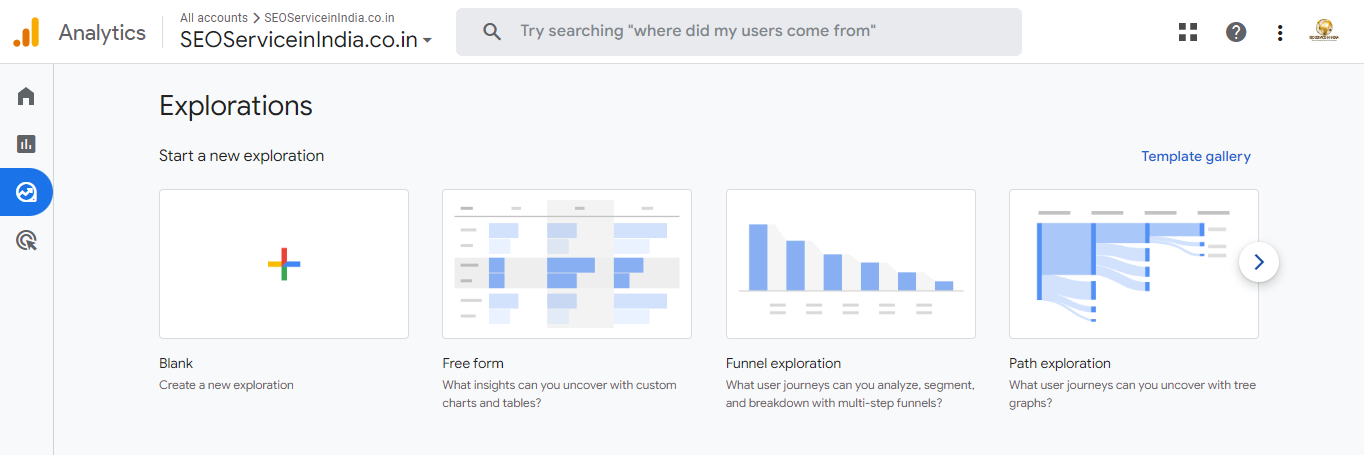The image size is (1364, 455).
Task: Create a Blank exploration from thumbnail
Action: [284, 264]
